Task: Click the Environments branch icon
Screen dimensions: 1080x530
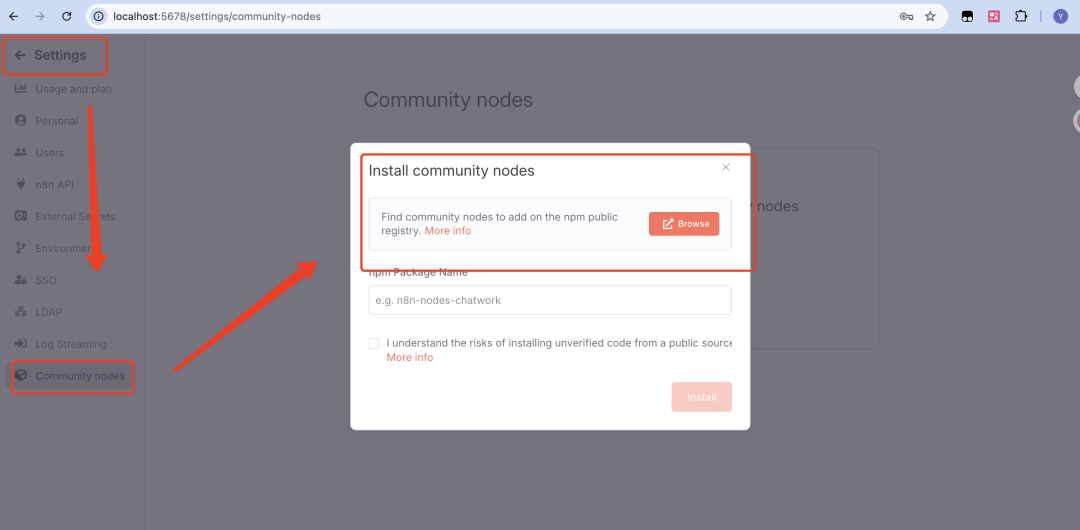Action: tap(21, 248)
